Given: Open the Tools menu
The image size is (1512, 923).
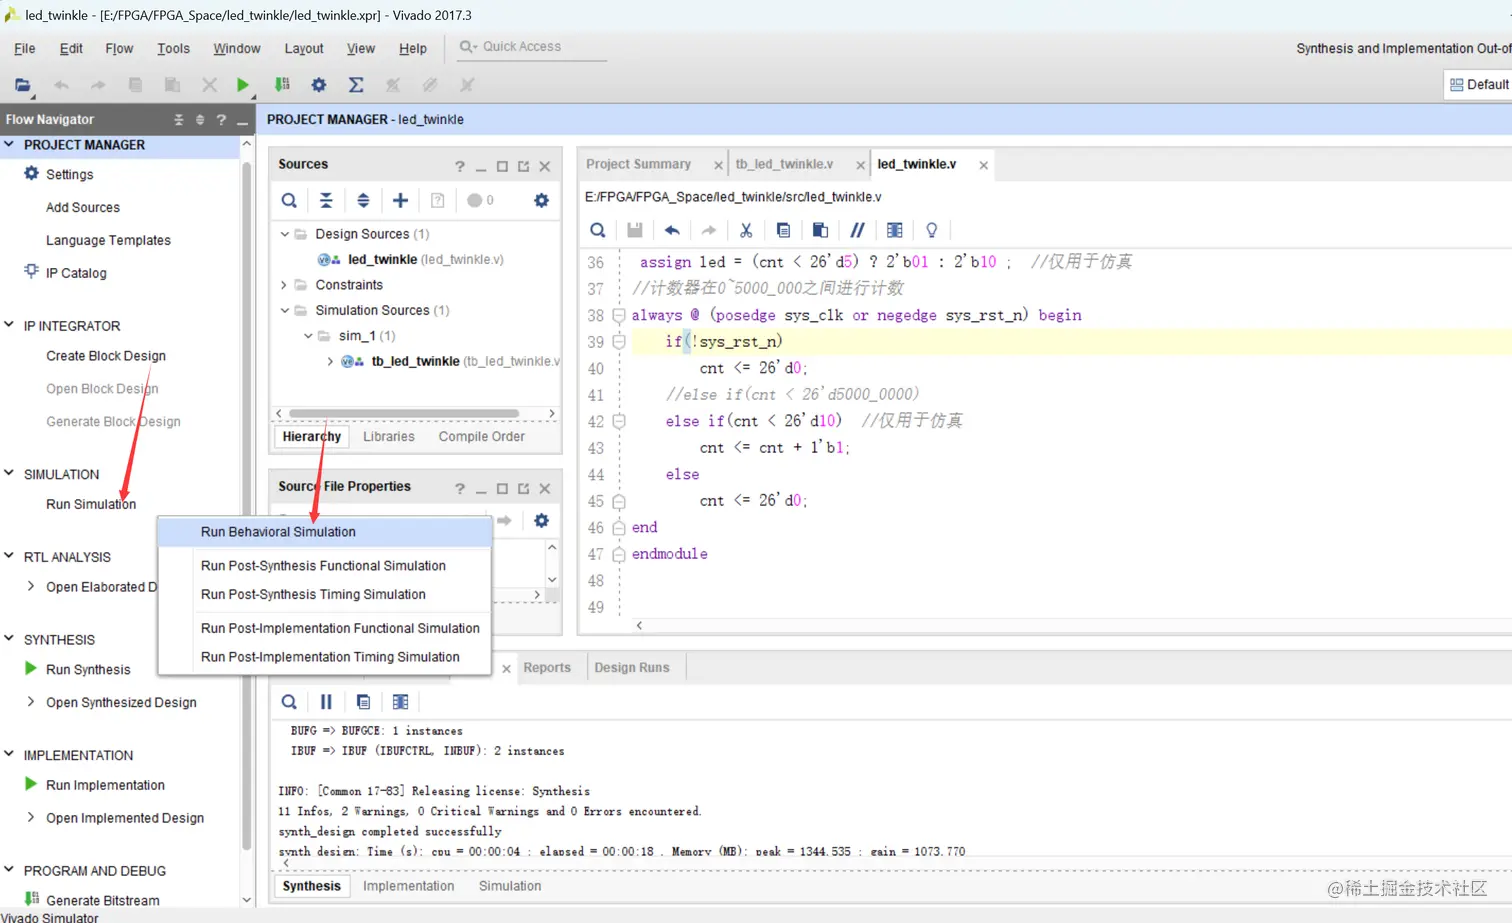Looking at the screenshot, I should click(173, 48).
